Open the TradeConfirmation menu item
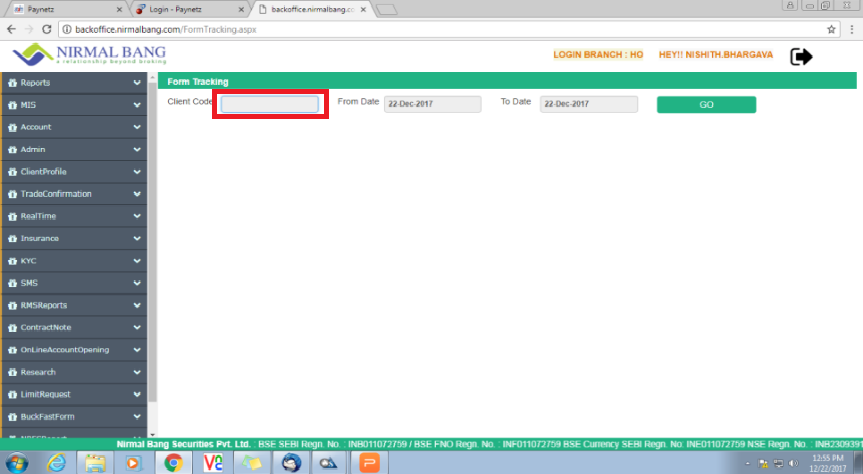The height and width of the screenshot is (474, 863). click(x=74, y=194)
